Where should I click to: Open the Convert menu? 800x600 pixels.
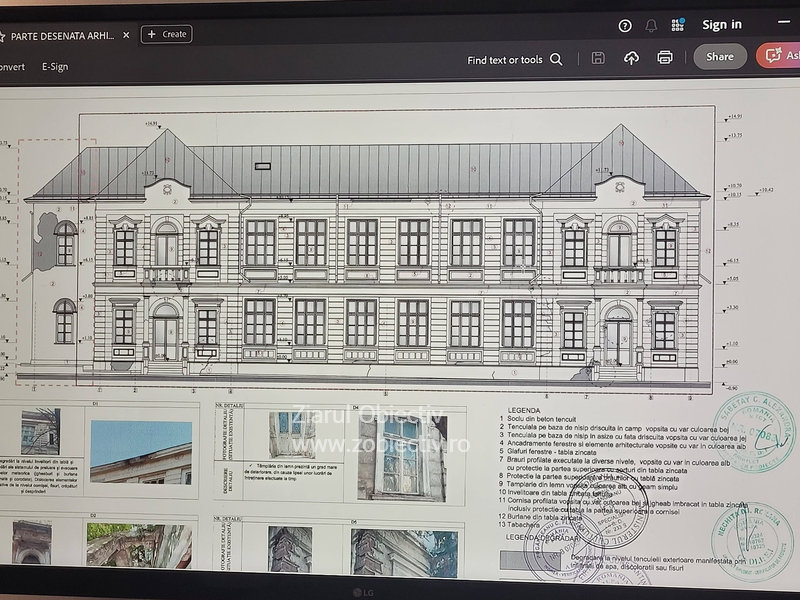(12, 67)
